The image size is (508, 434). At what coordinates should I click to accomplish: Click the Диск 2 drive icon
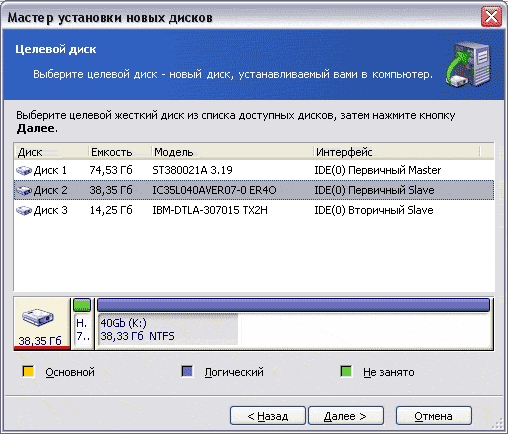click(24, 191)
